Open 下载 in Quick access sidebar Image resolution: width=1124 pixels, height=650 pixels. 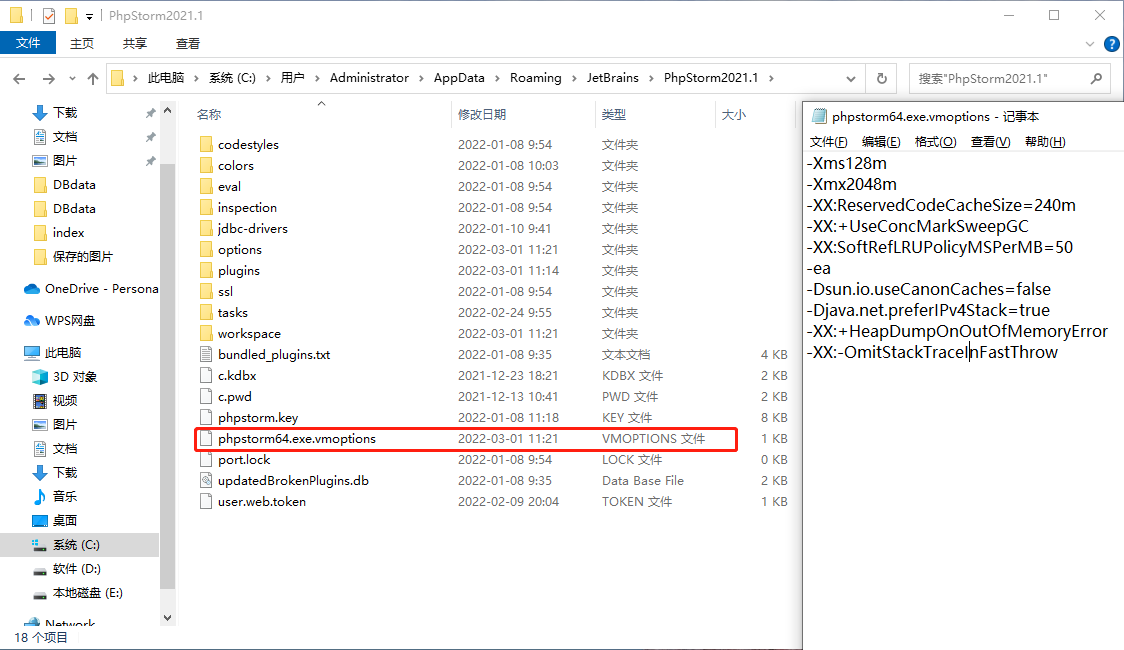click(65, 113)
